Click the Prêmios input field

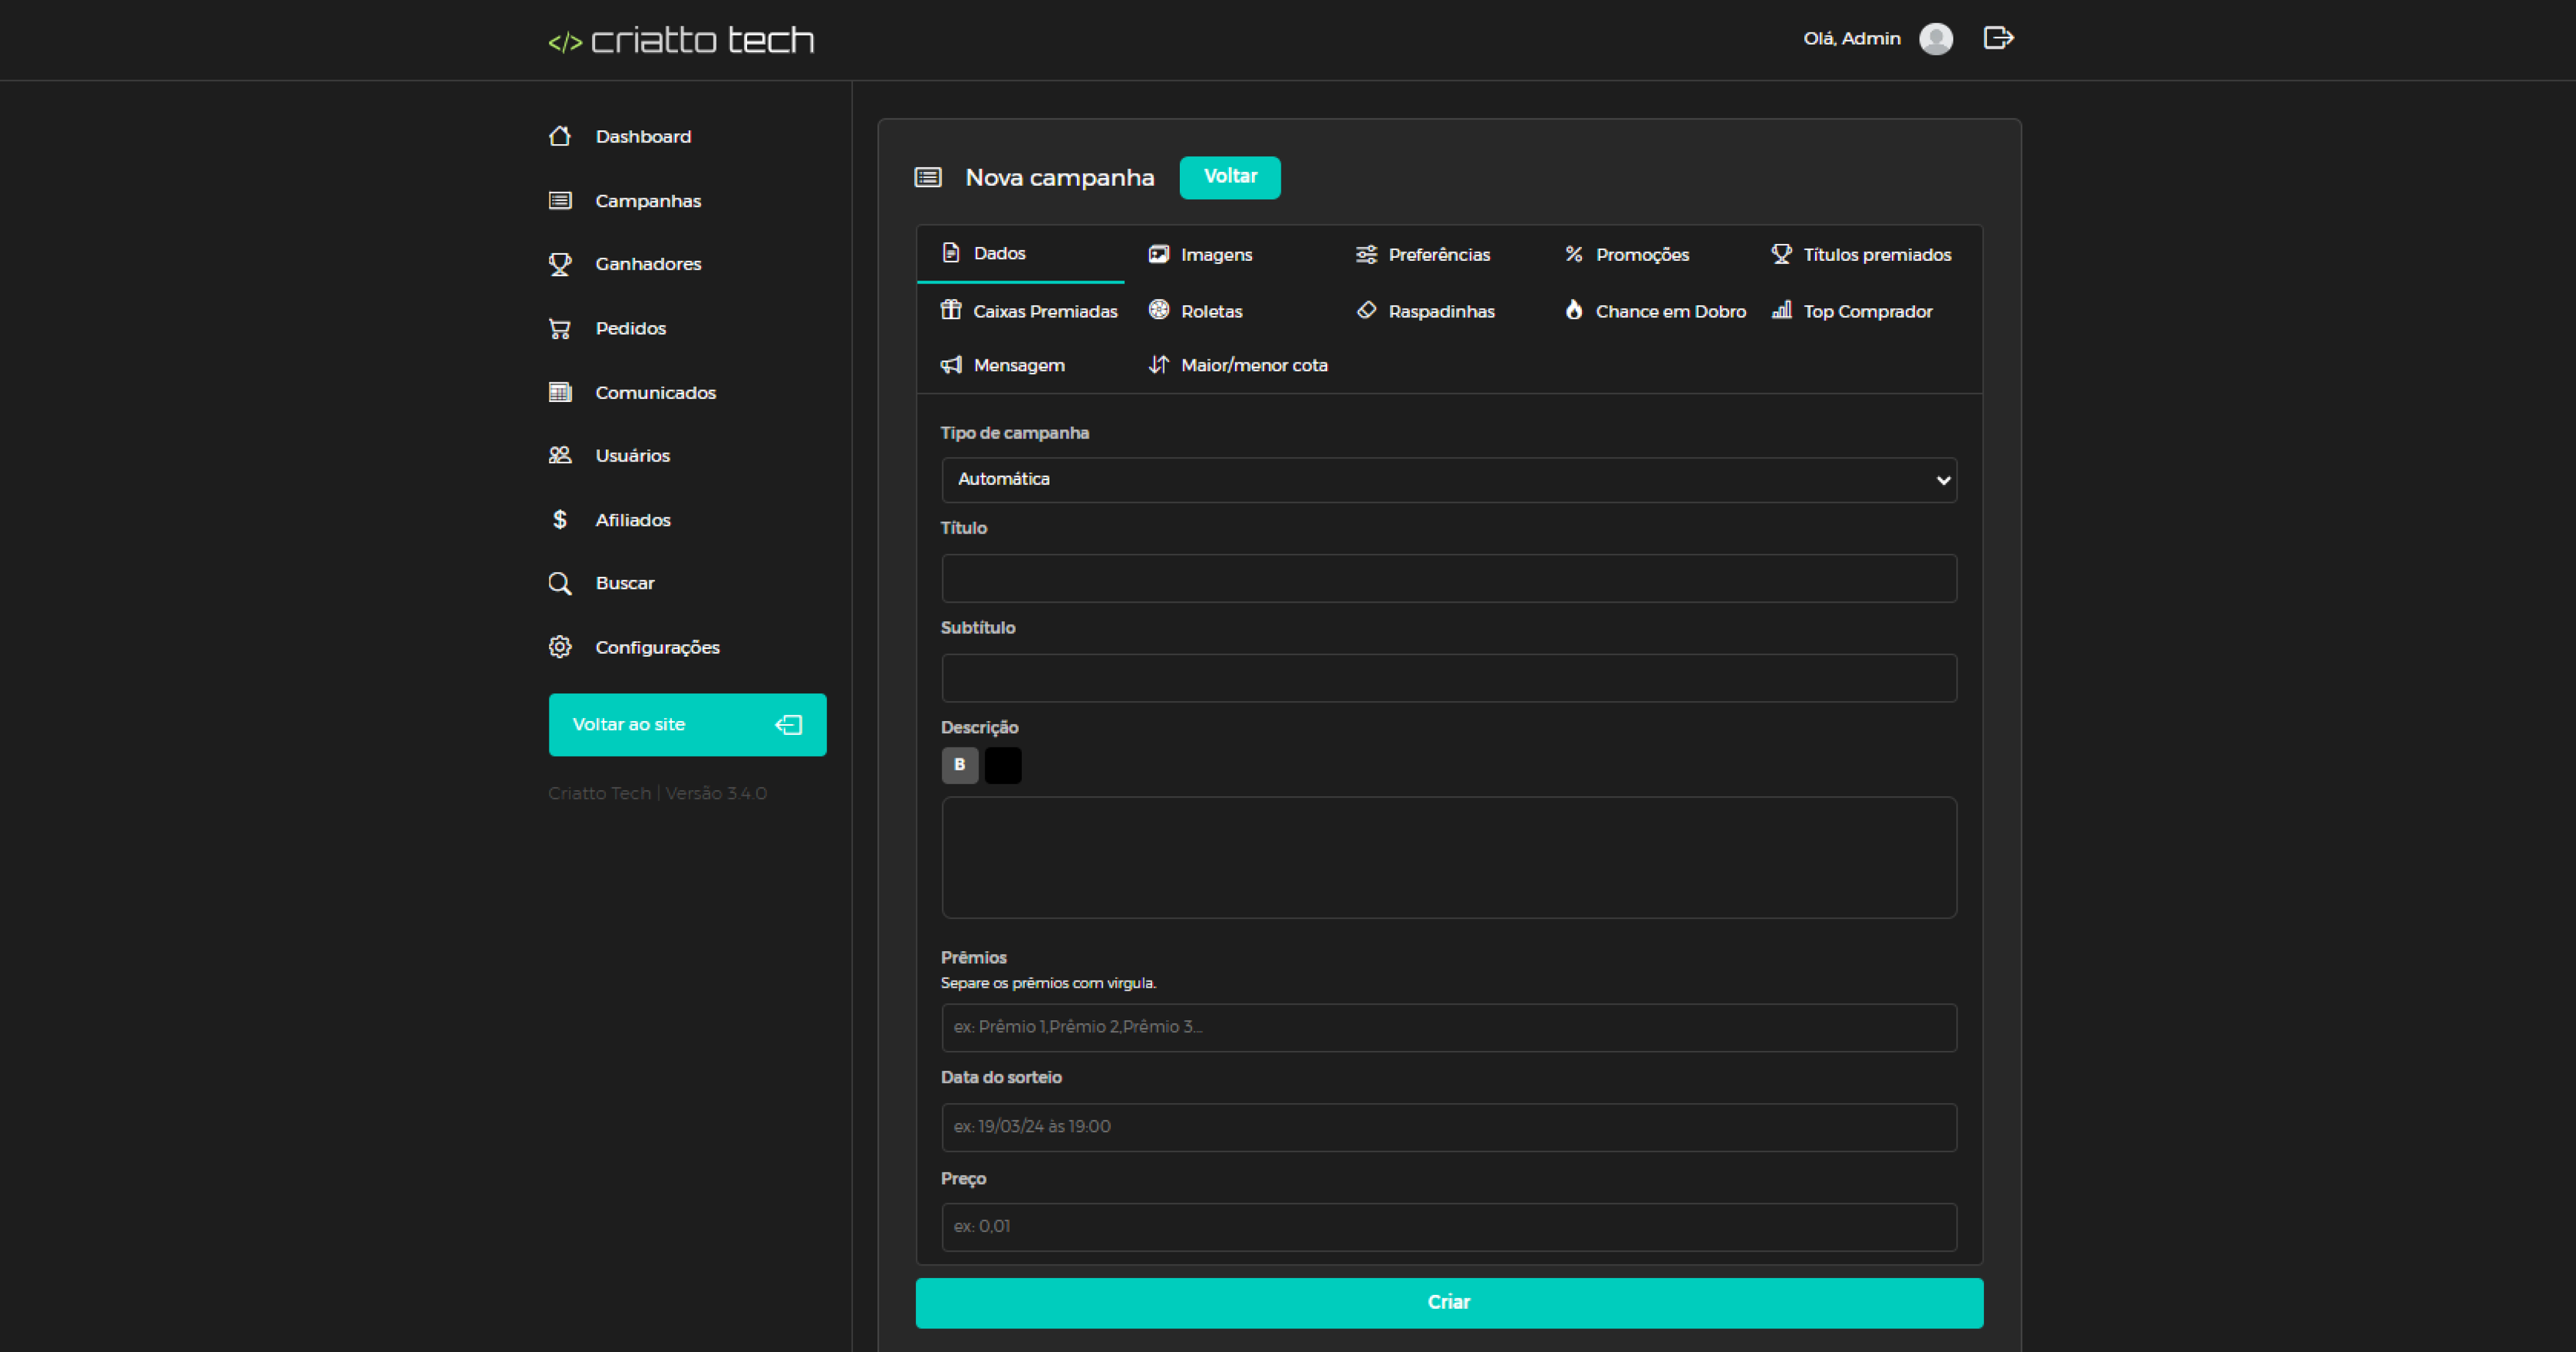pyautogui.click(x=1449, y=1028)
